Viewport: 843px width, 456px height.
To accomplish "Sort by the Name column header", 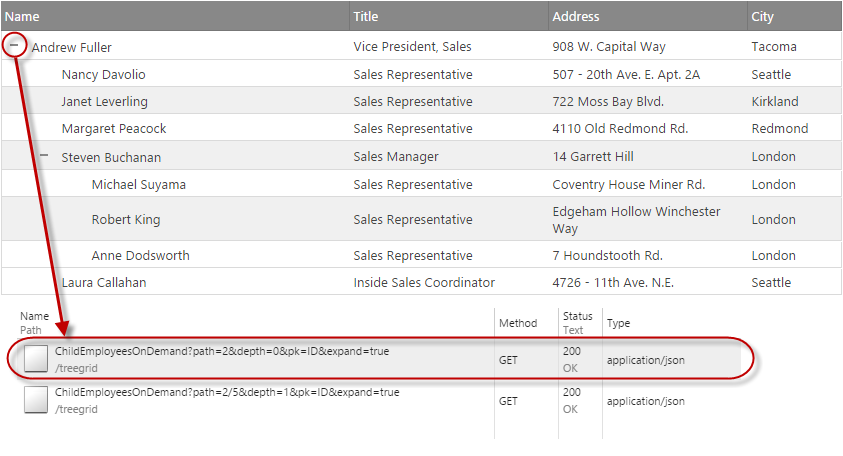I will (22, 16).
